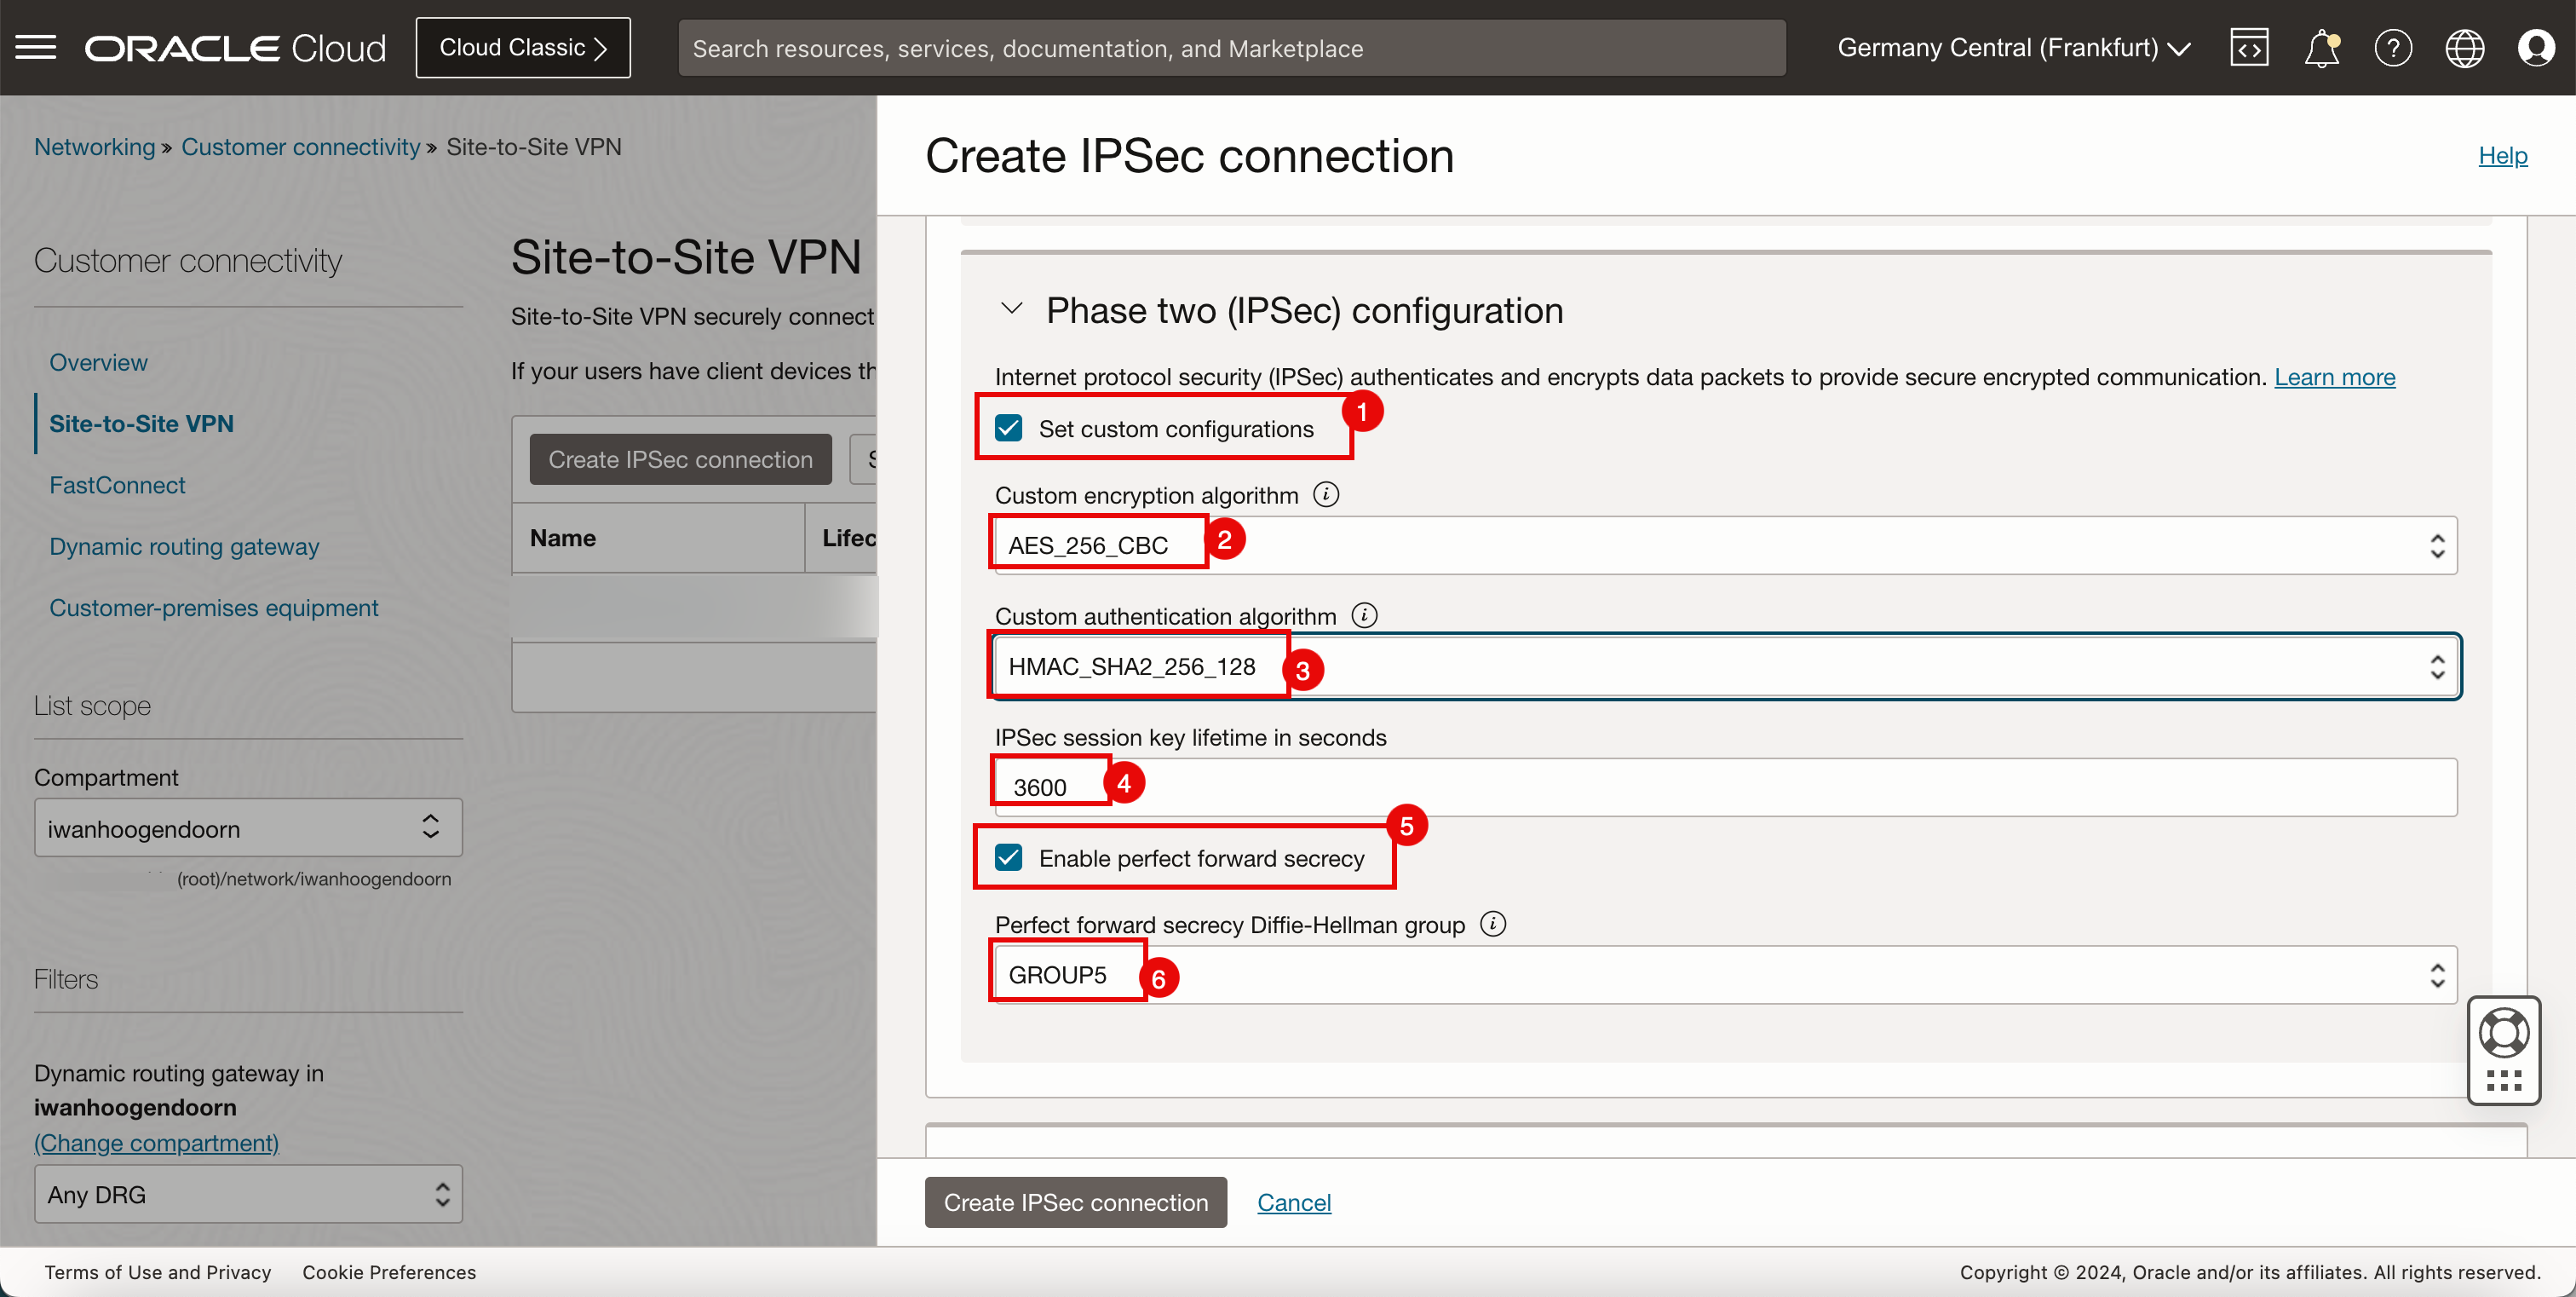Click info icon beside Custom encryption algorithm

pos(1326,494)
